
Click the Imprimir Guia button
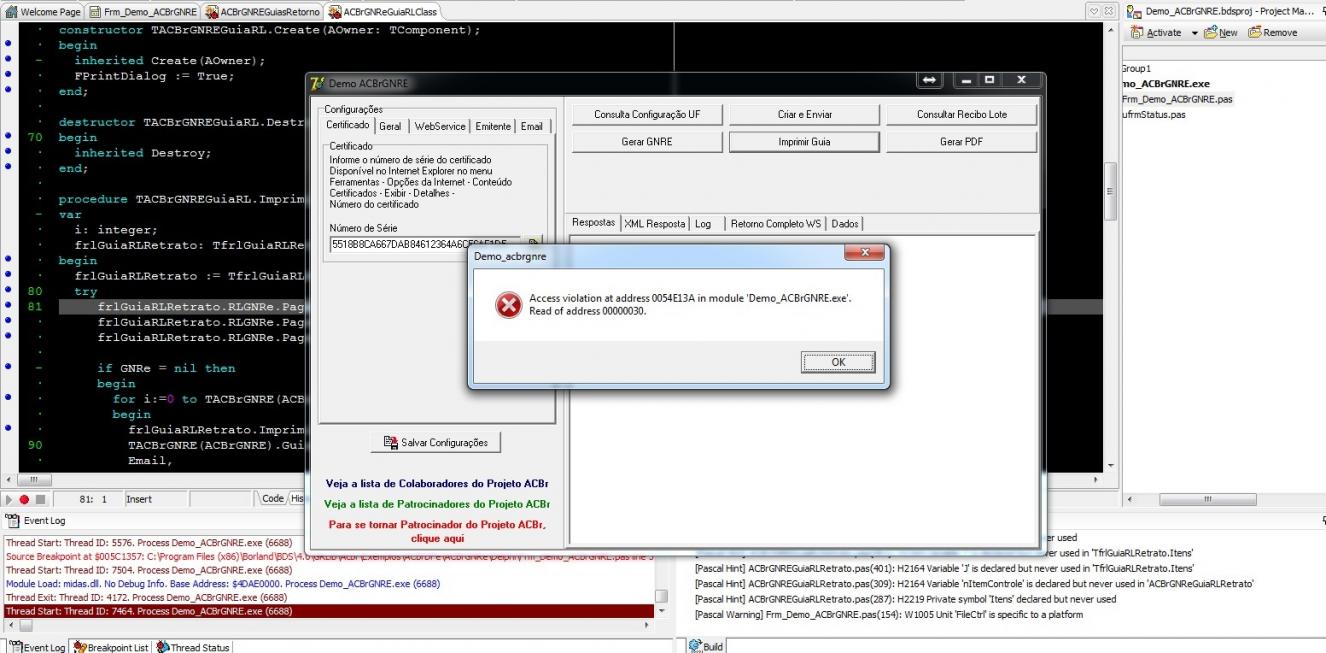click(x=804, y=142)
